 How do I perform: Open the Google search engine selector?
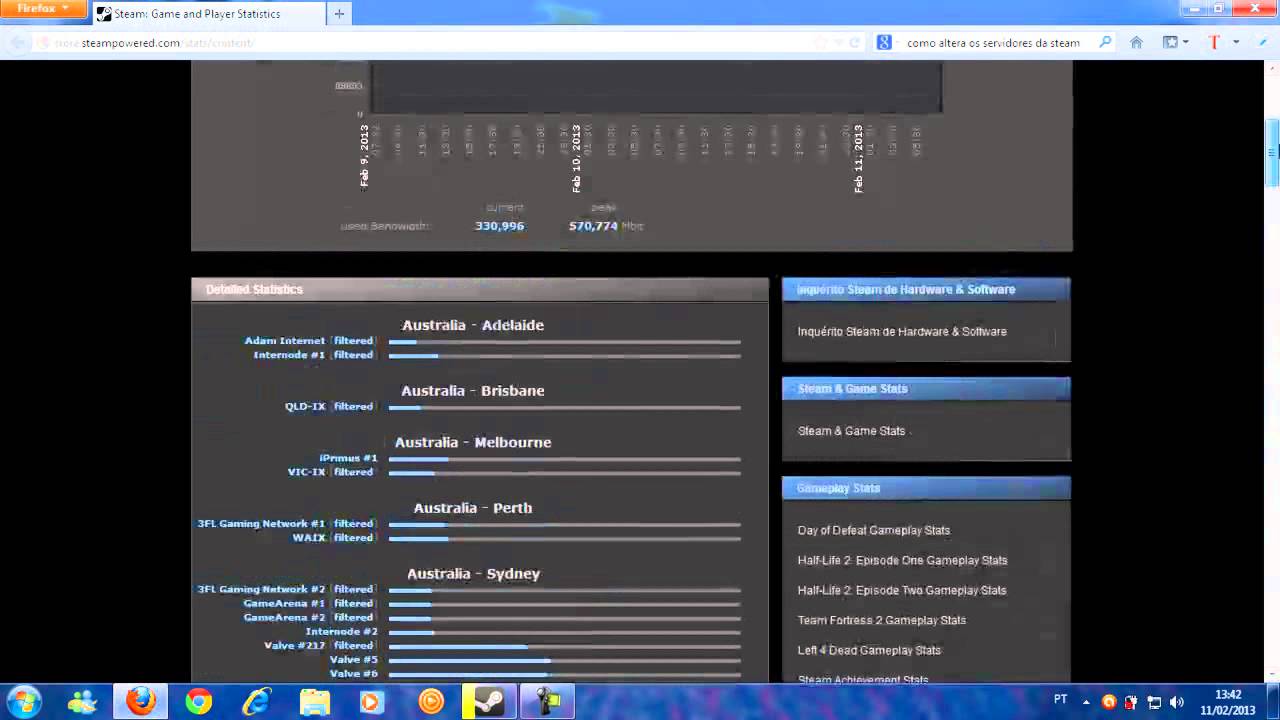click(x=887, y=42)
